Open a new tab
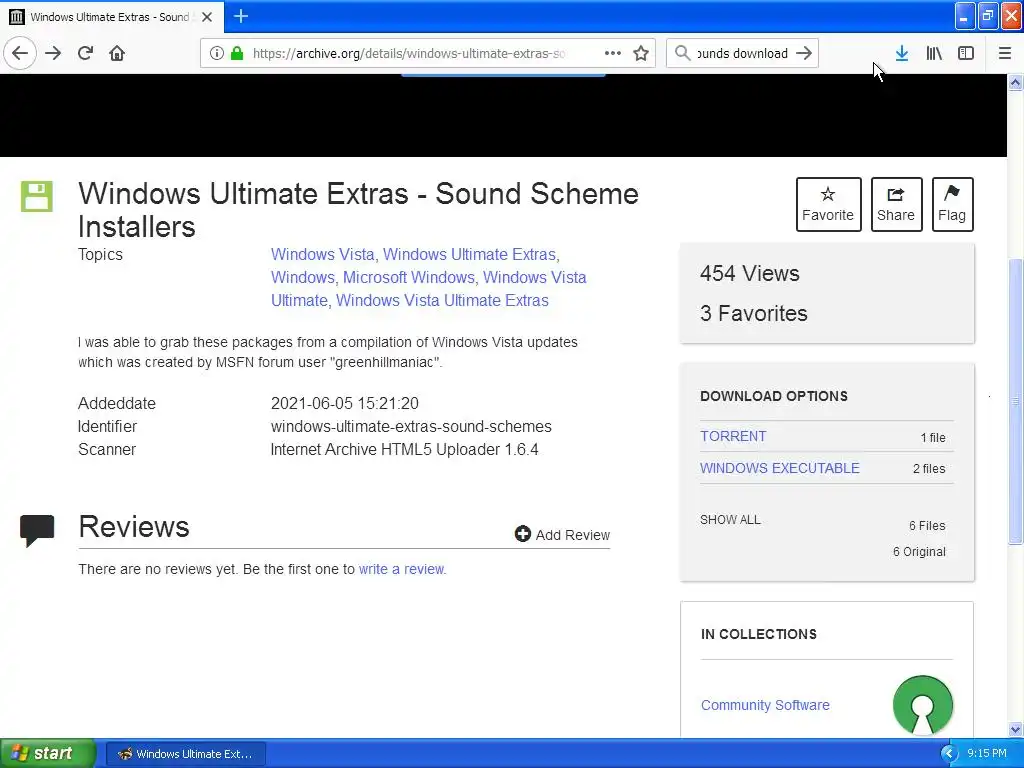Viewport: 1024px width, 768px height. point(240,16)
